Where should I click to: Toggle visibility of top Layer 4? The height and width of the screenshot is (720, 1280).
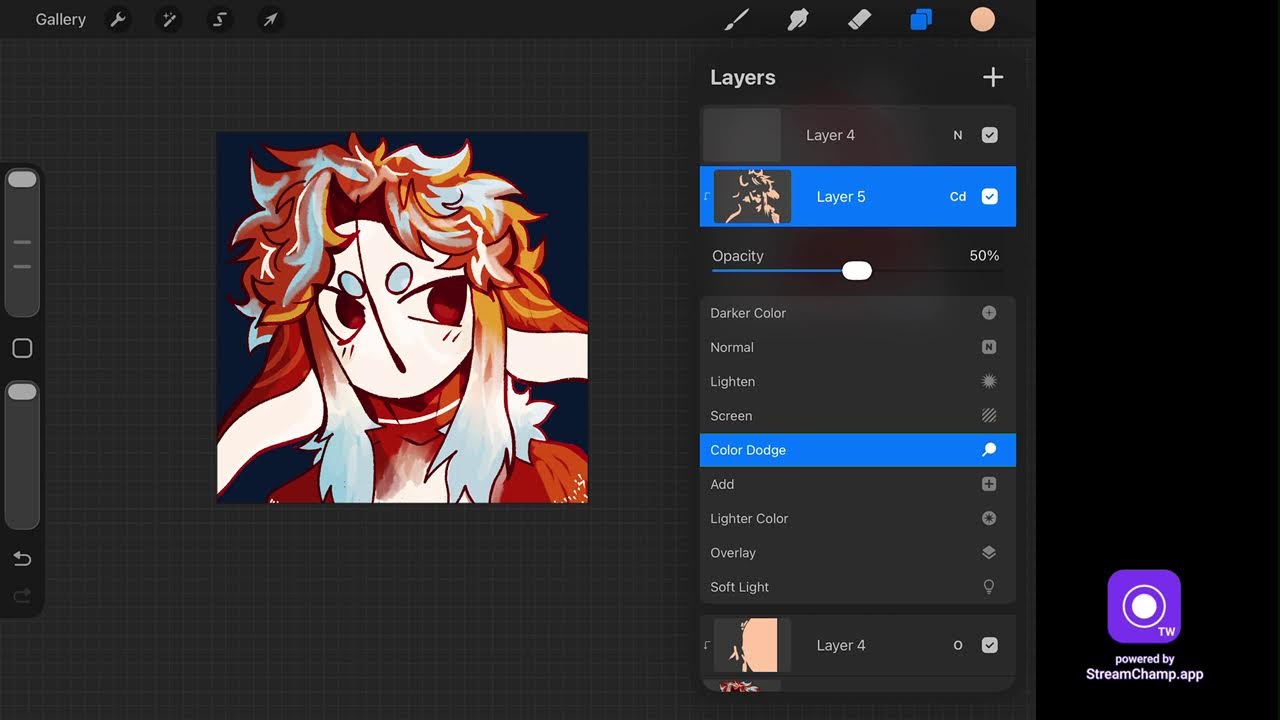990,135
